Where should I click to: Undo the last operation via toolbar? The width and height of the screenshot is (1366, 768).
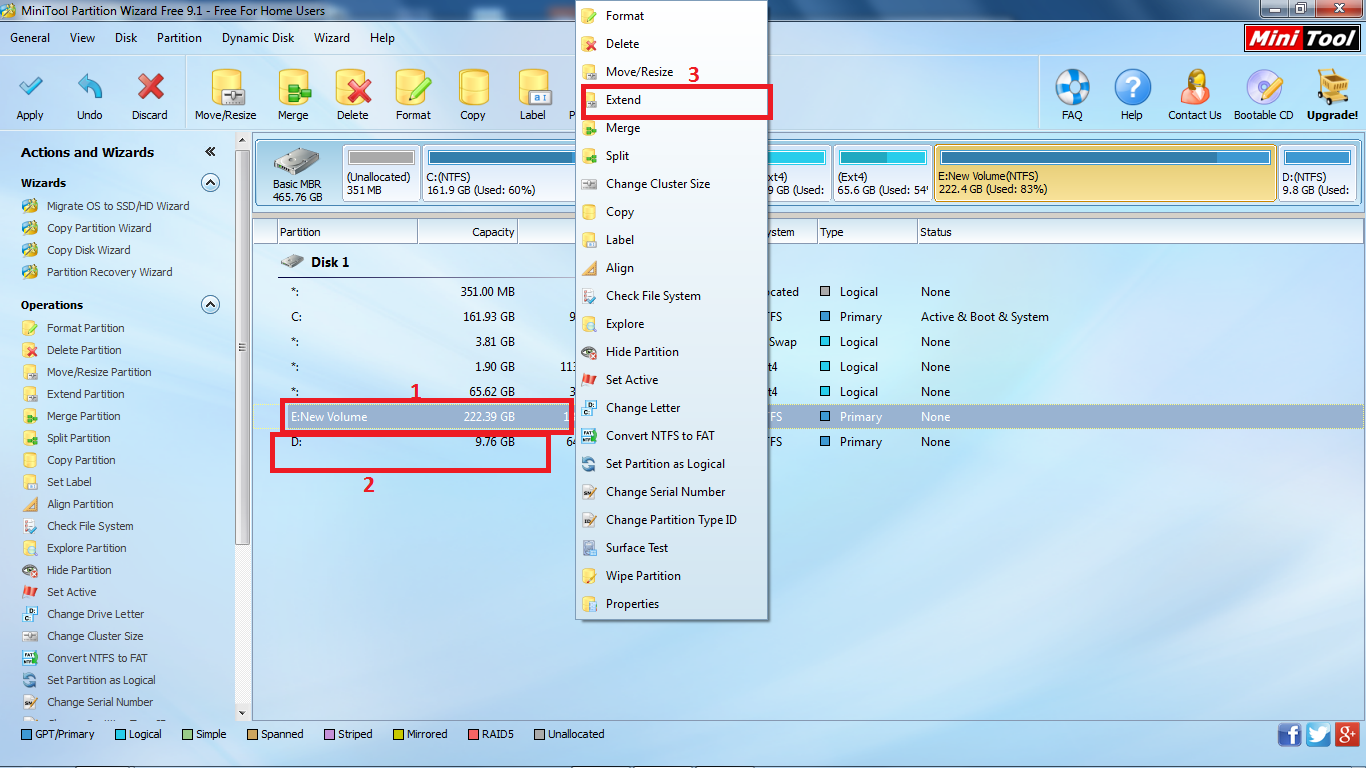[x=90, y=88]
